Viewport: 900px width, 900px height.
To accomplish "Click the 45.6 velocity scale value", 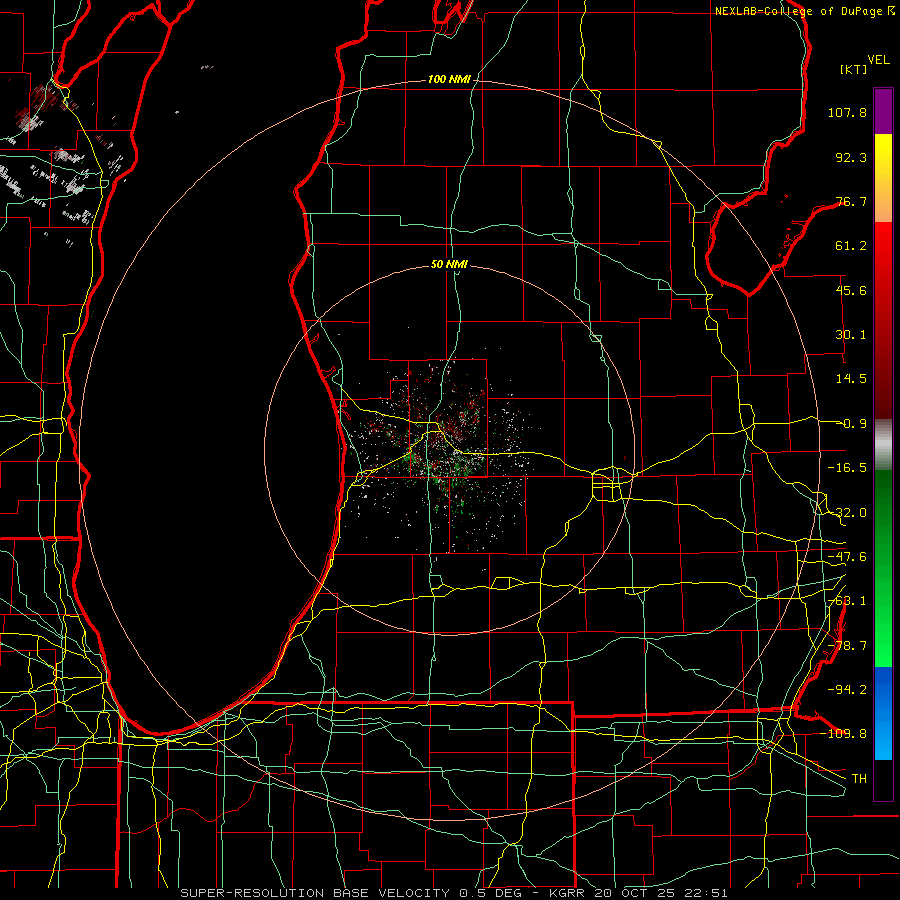I will coord(851,290).
